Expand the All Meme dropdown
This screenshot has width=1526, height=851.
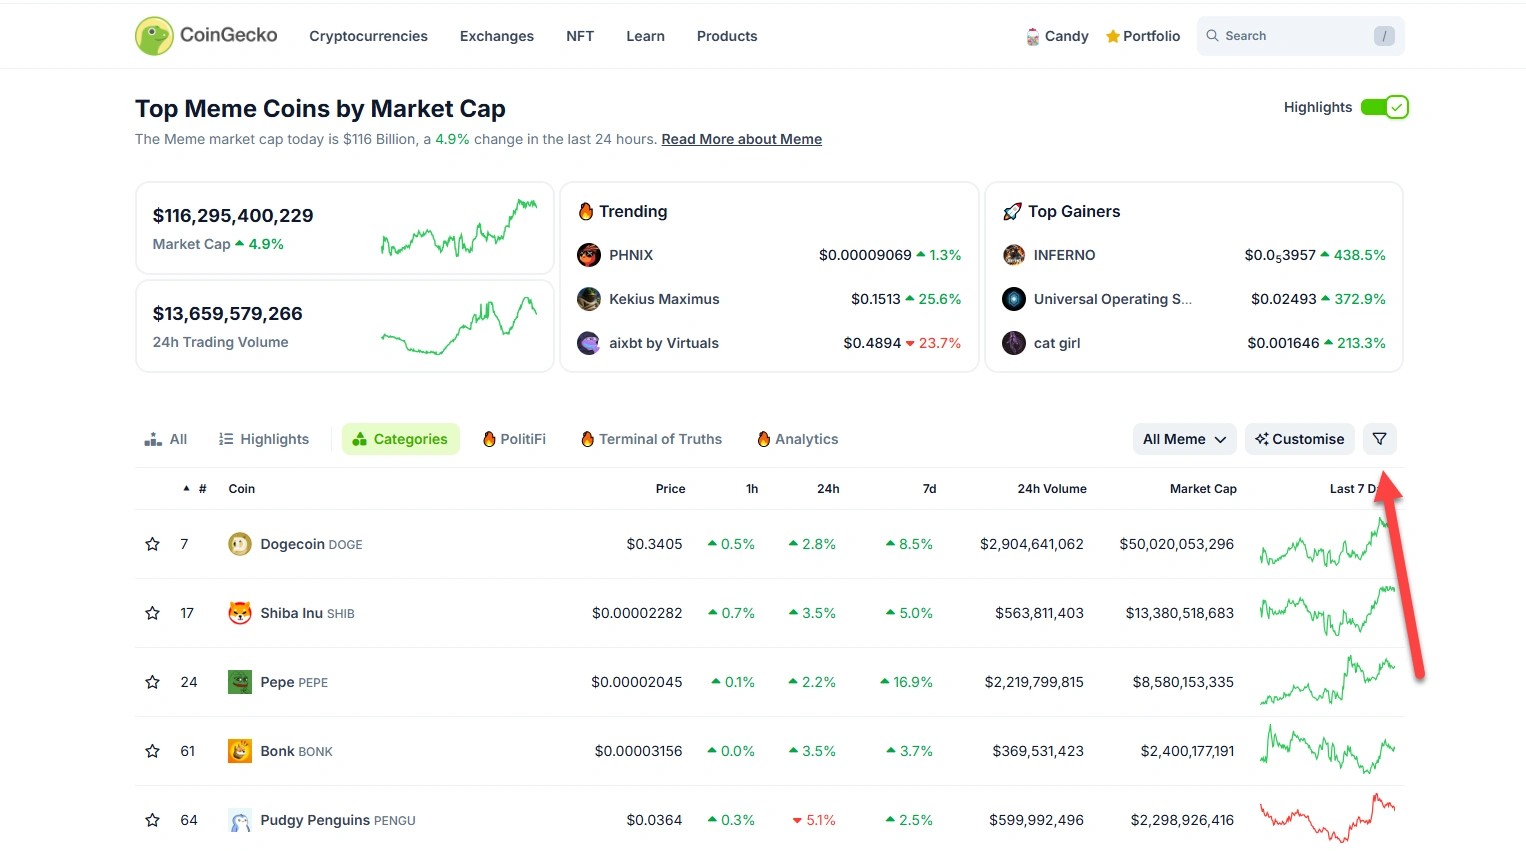1184,439
